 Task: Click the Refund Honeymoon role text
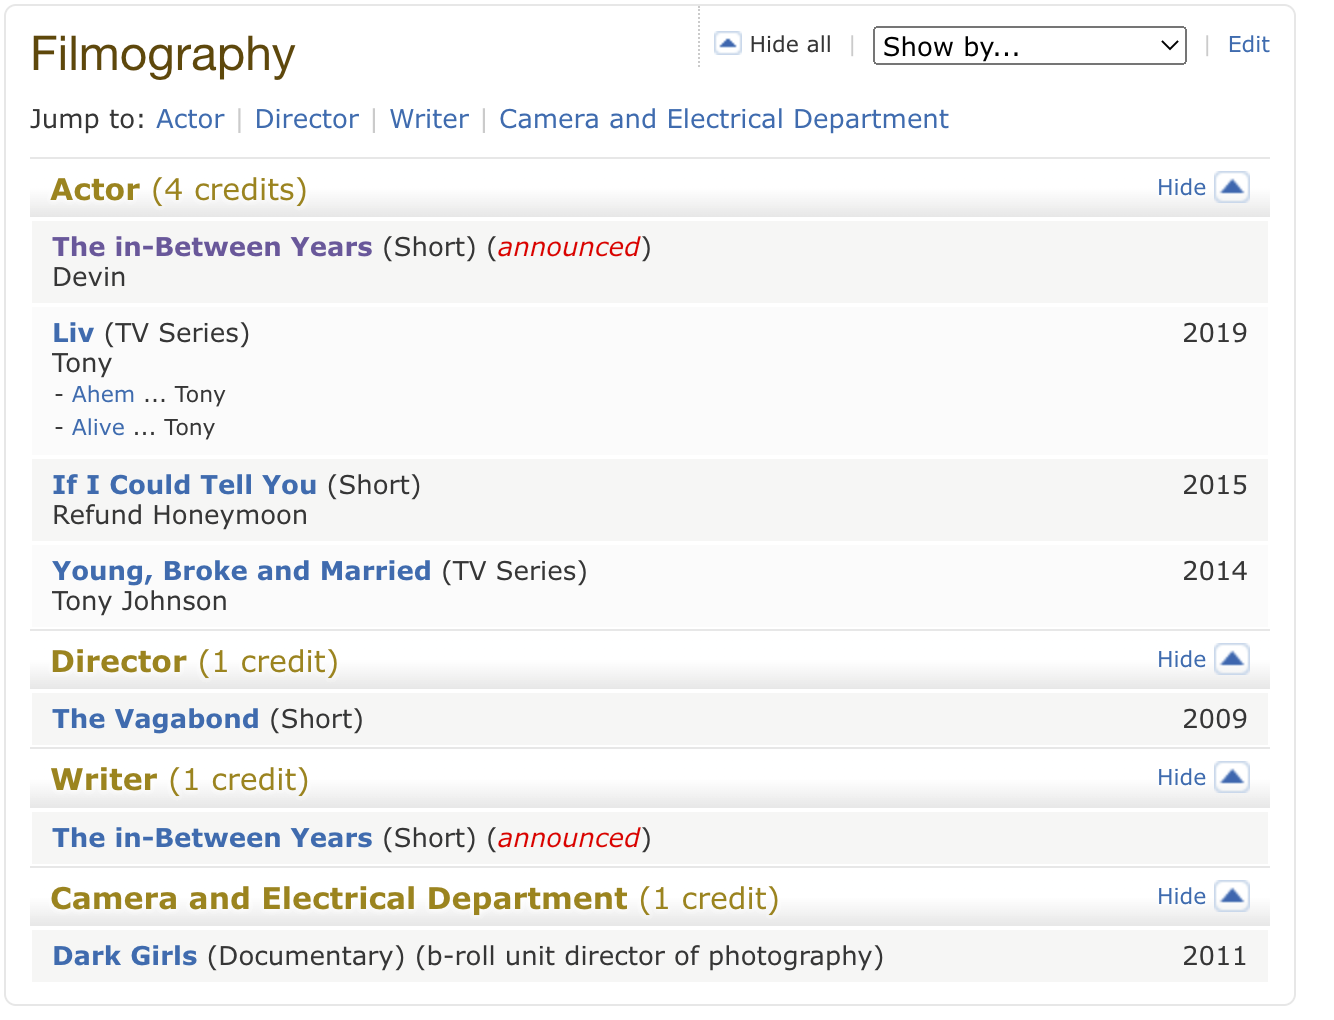(180, 516)
